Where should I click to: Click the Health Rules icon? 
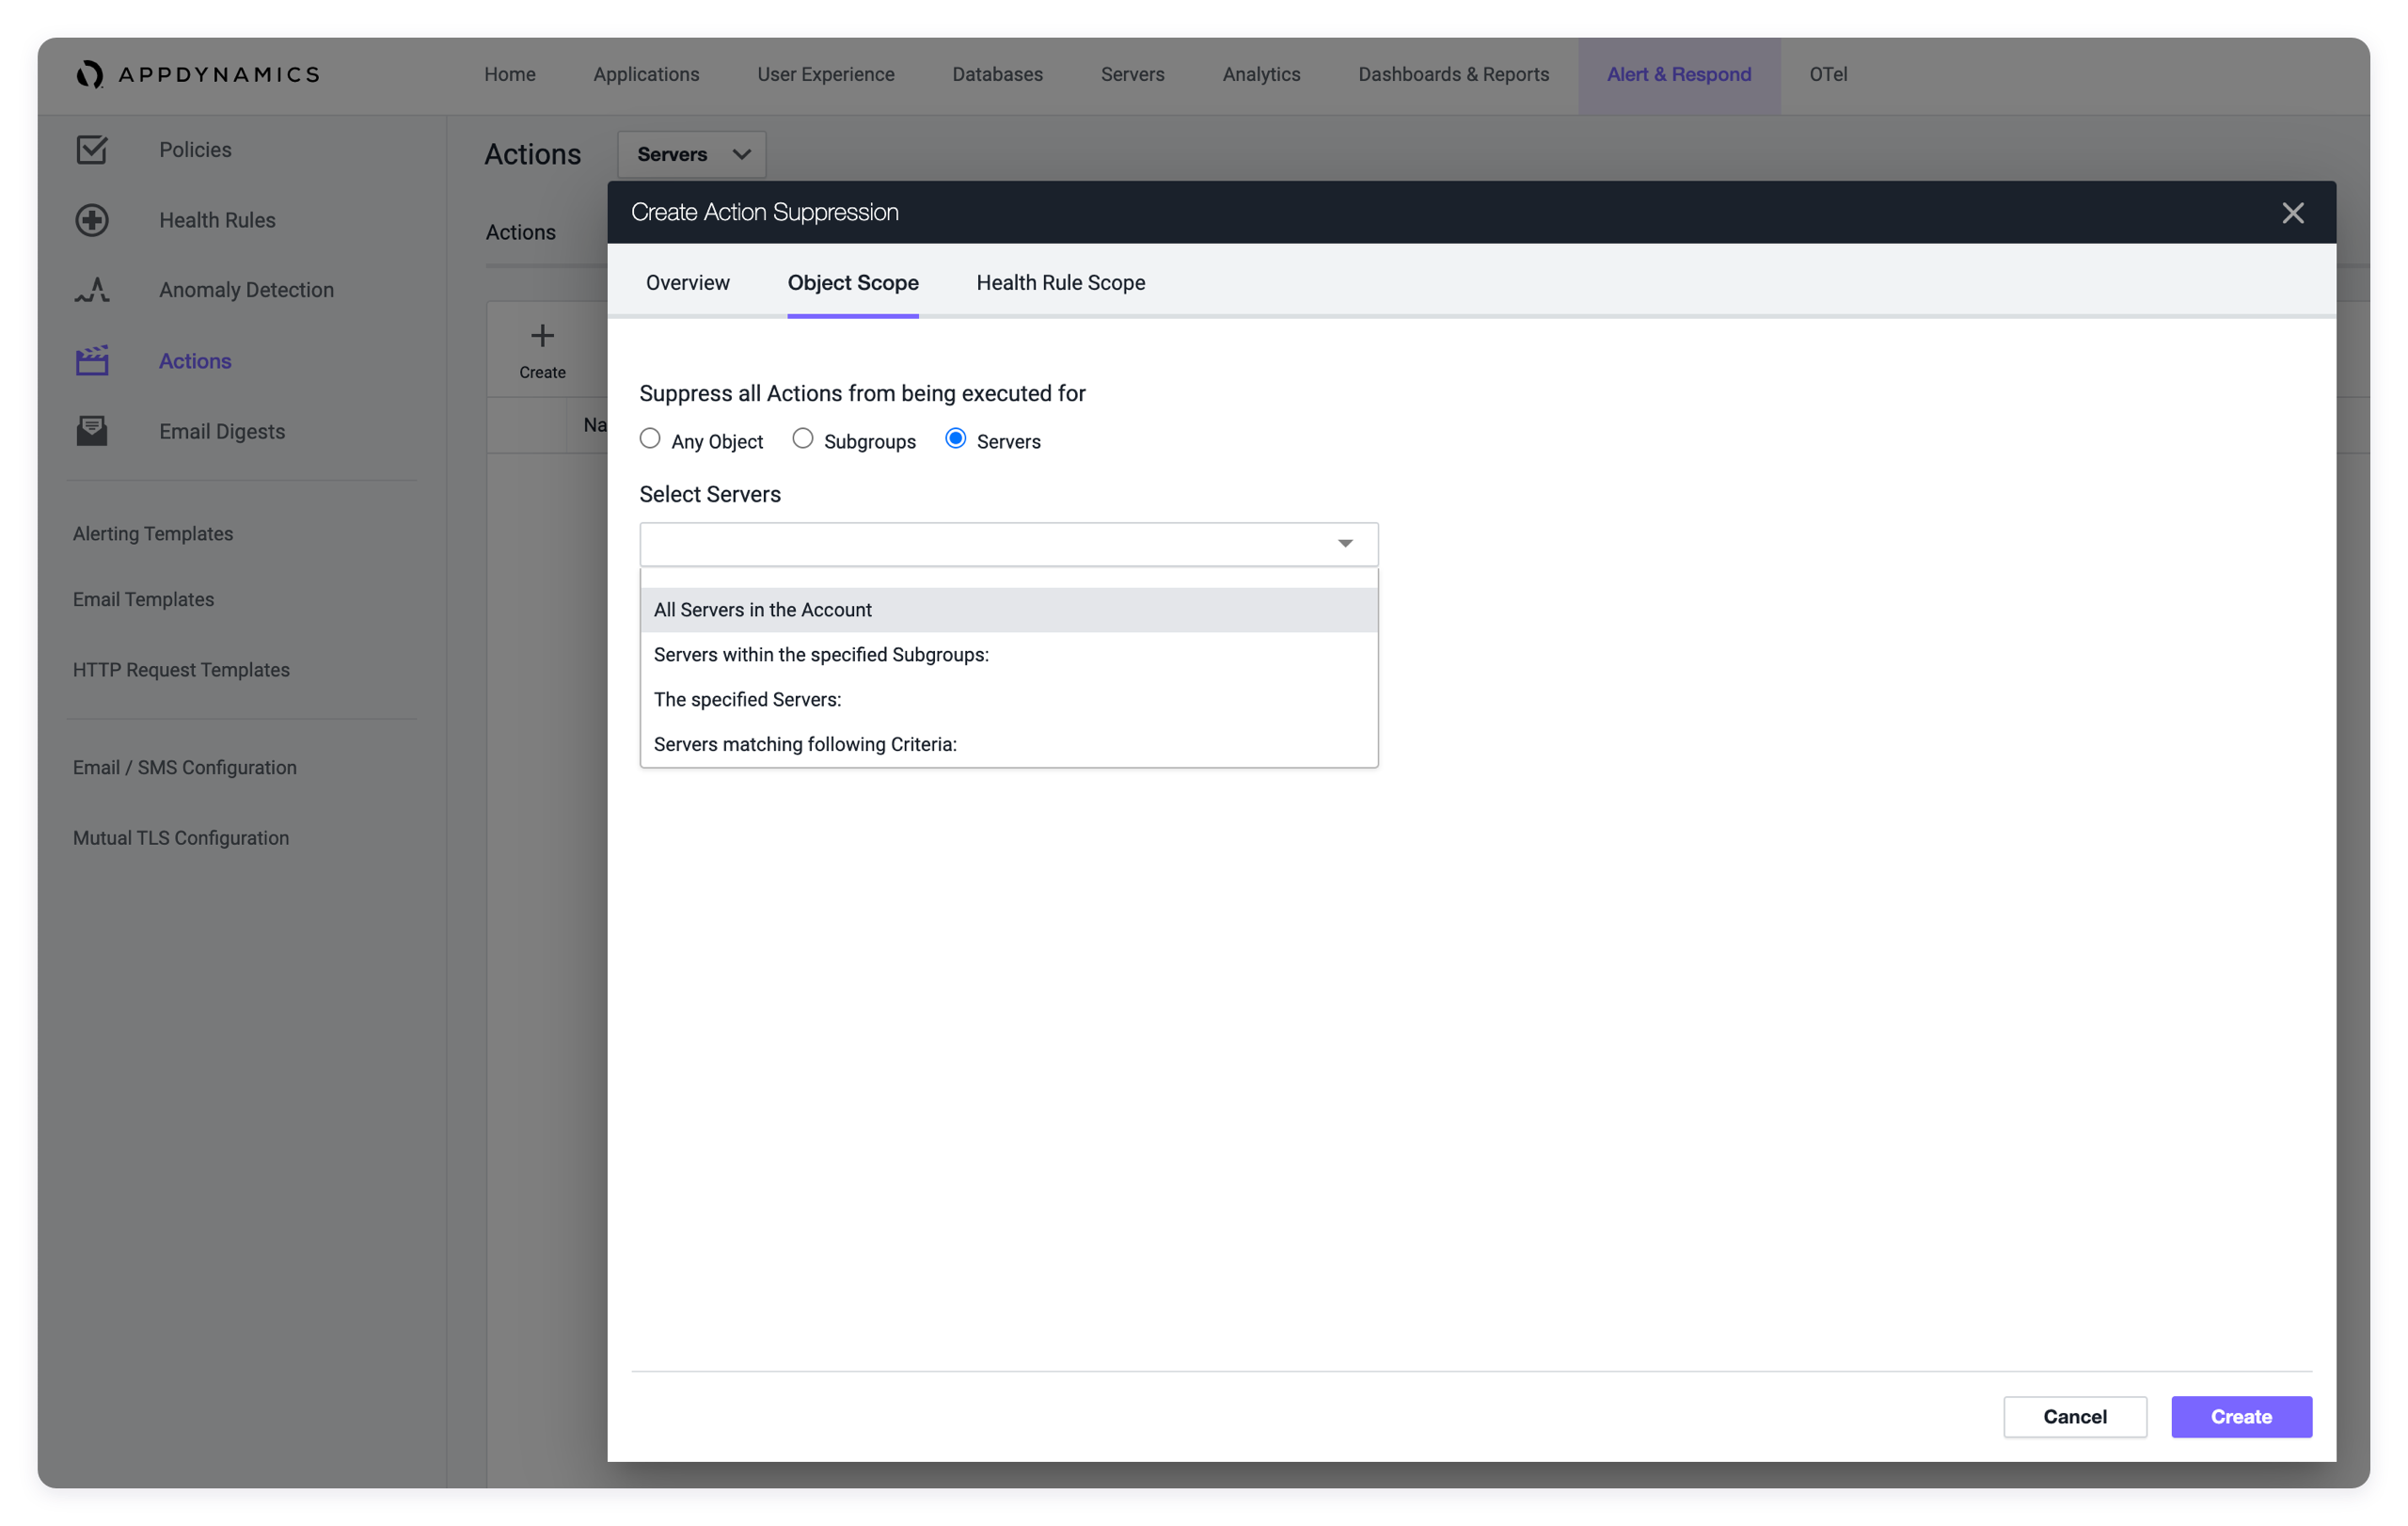point(93,219)
